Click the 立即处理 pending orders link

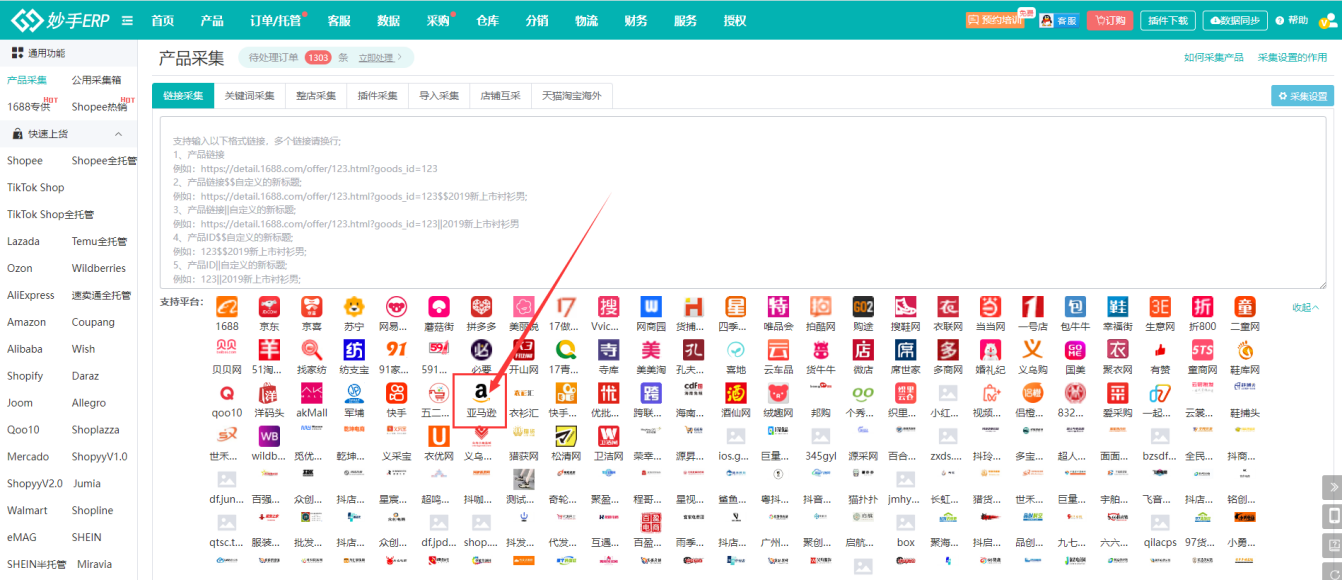click(379, 58)
